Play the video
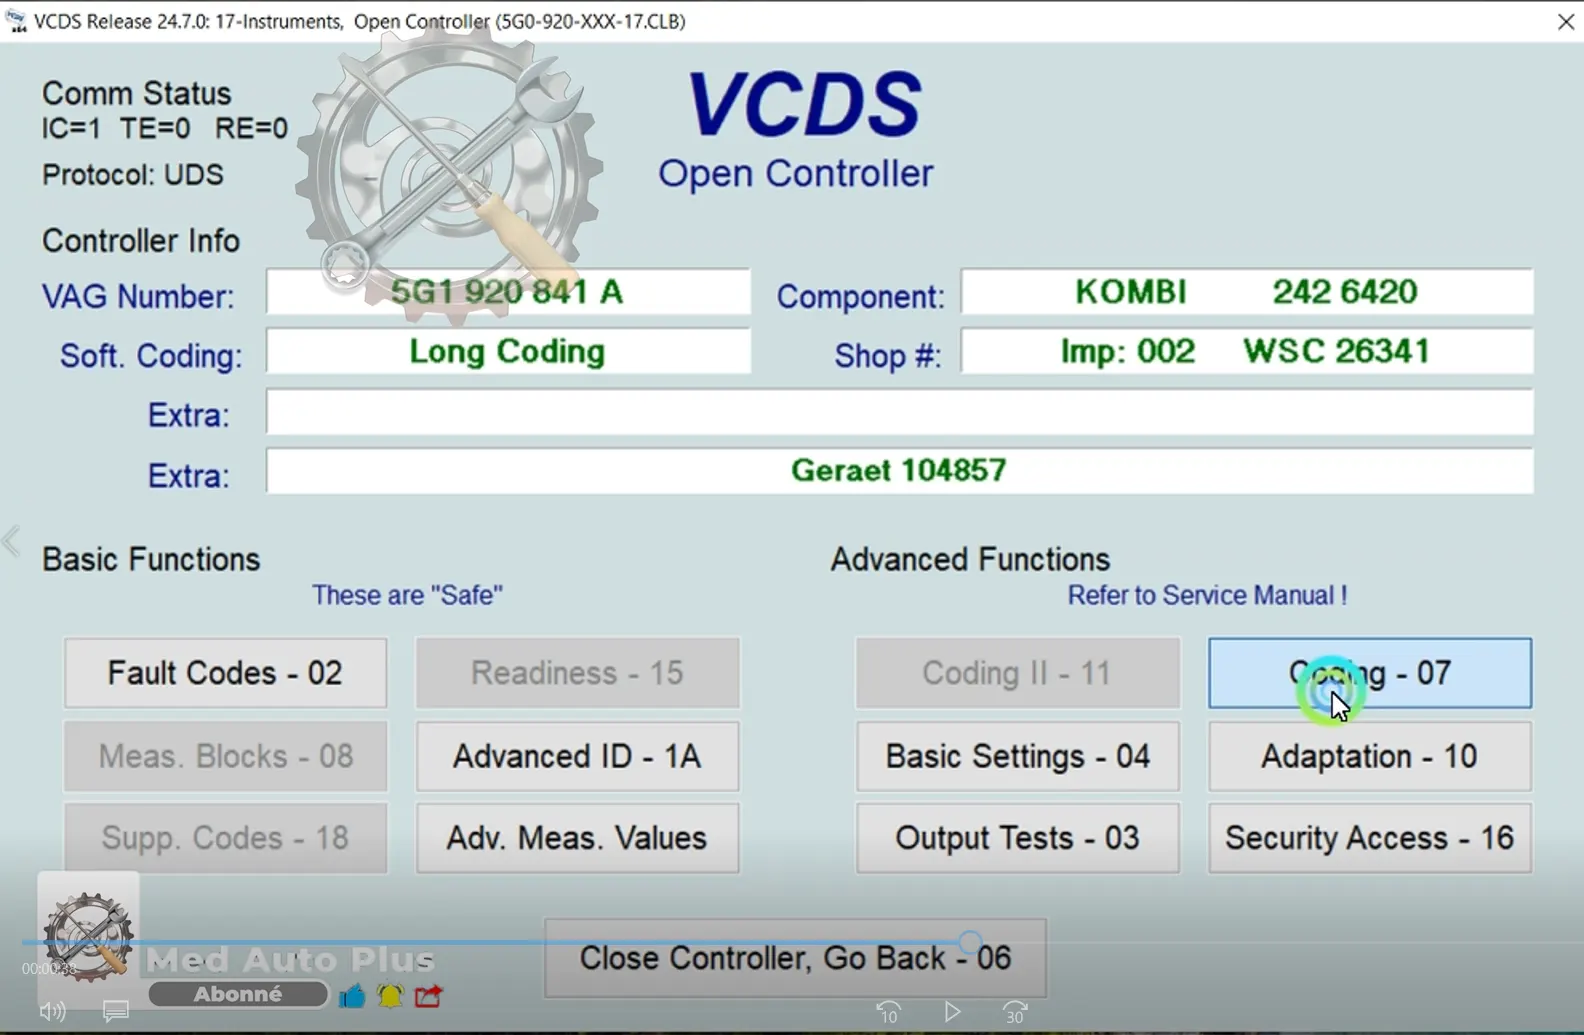 point(952,1012)
